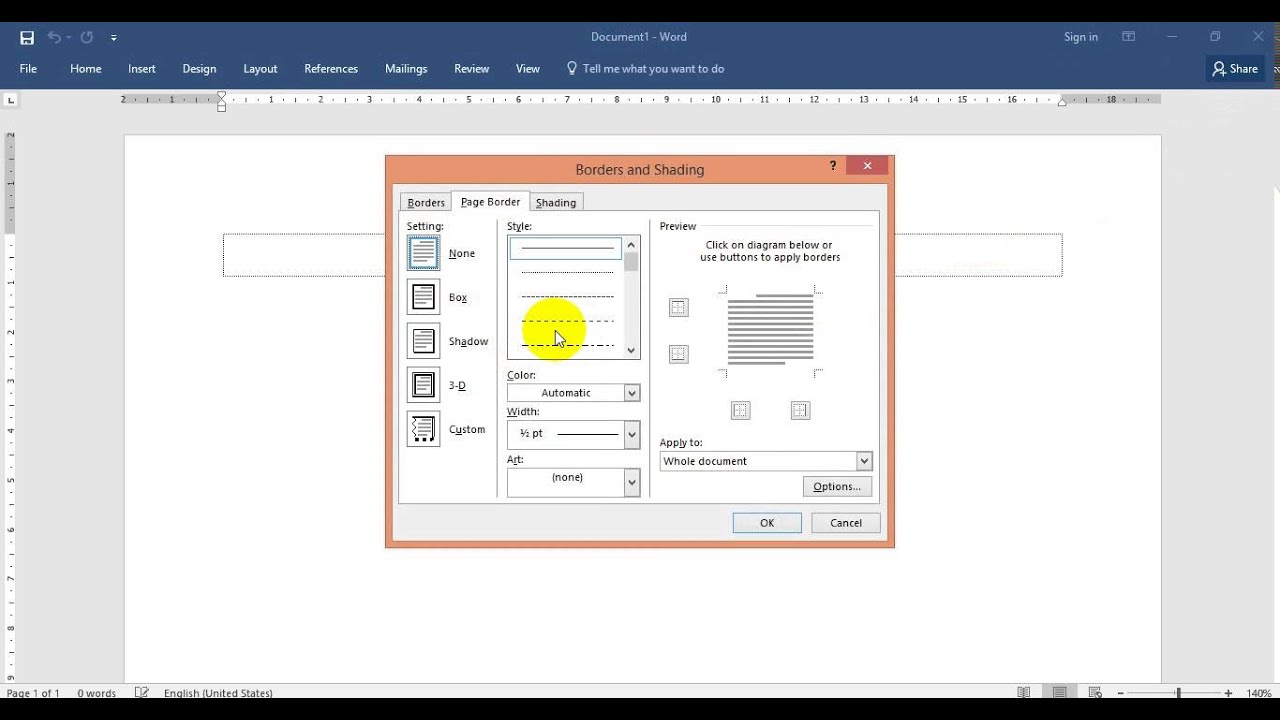Open the View ribbon tab
Viewport: 1280px width, 720px height.
pyautogui.click(x=528, y=69)
